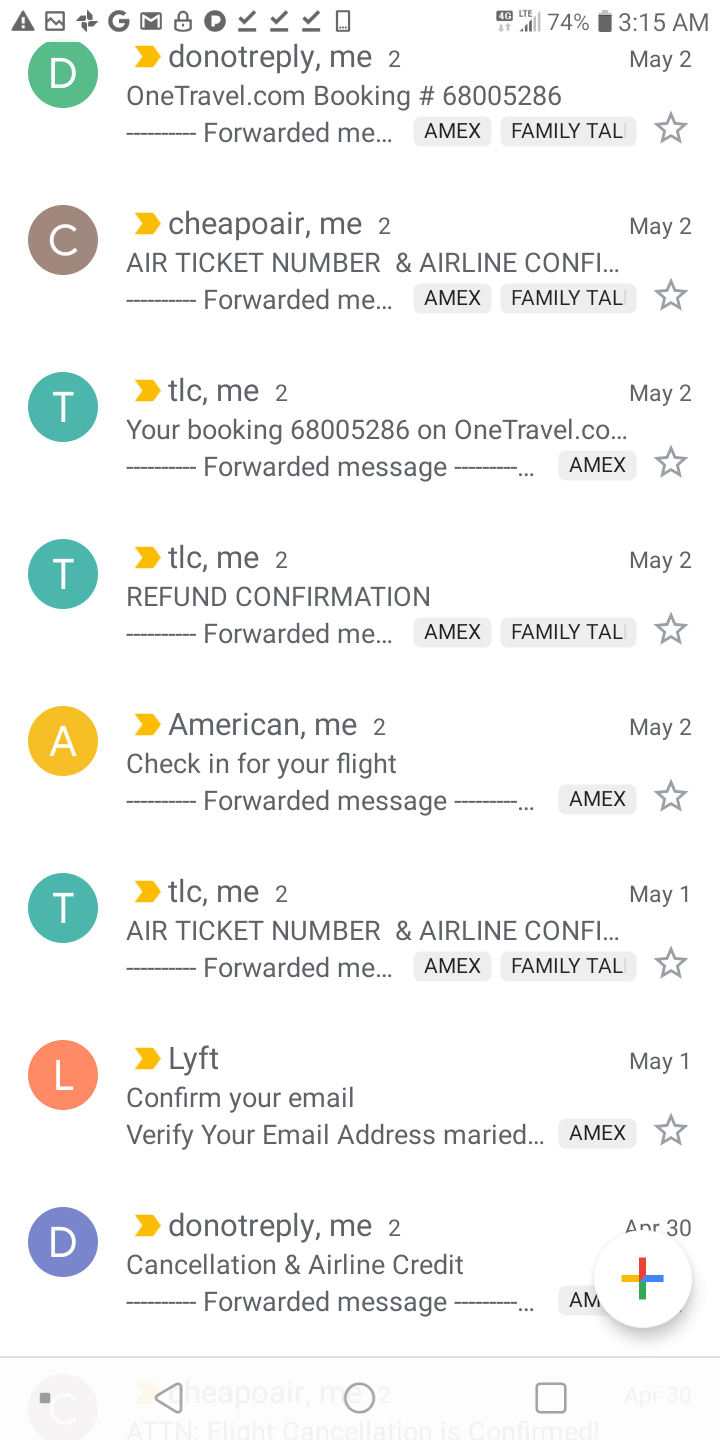Tap the Android back navigation button
The width and height of the screenshot is (720, 1440).
(x=170, y=1397)
